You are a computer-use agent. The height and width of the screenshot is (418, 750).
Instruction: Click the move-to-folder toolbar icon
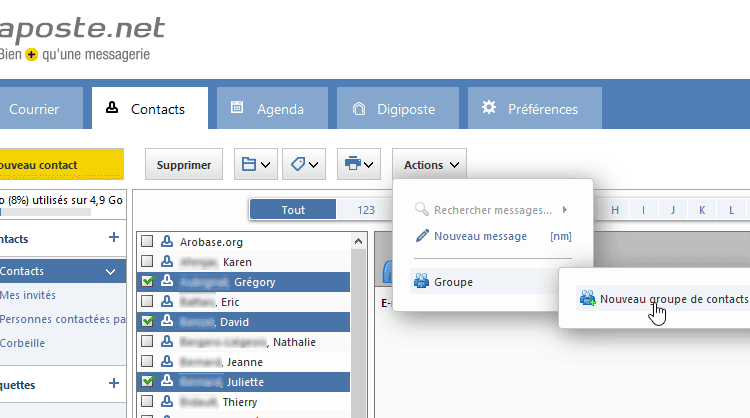[250, 164]
